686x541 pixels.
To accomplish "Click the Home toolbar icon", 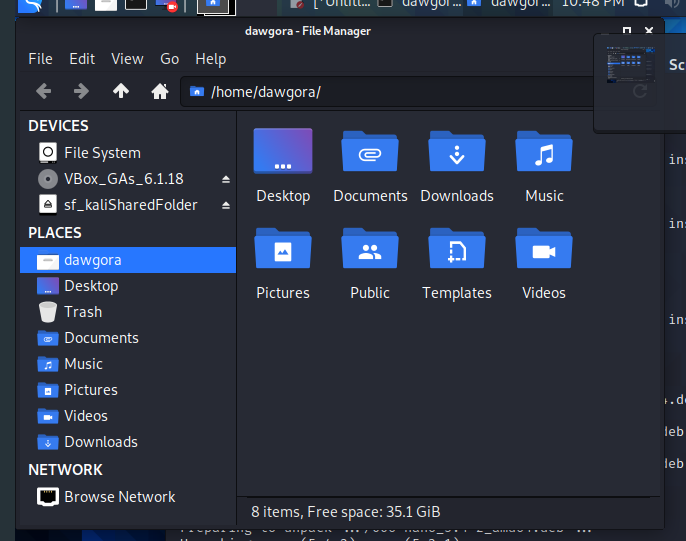I will coord(159,92).
